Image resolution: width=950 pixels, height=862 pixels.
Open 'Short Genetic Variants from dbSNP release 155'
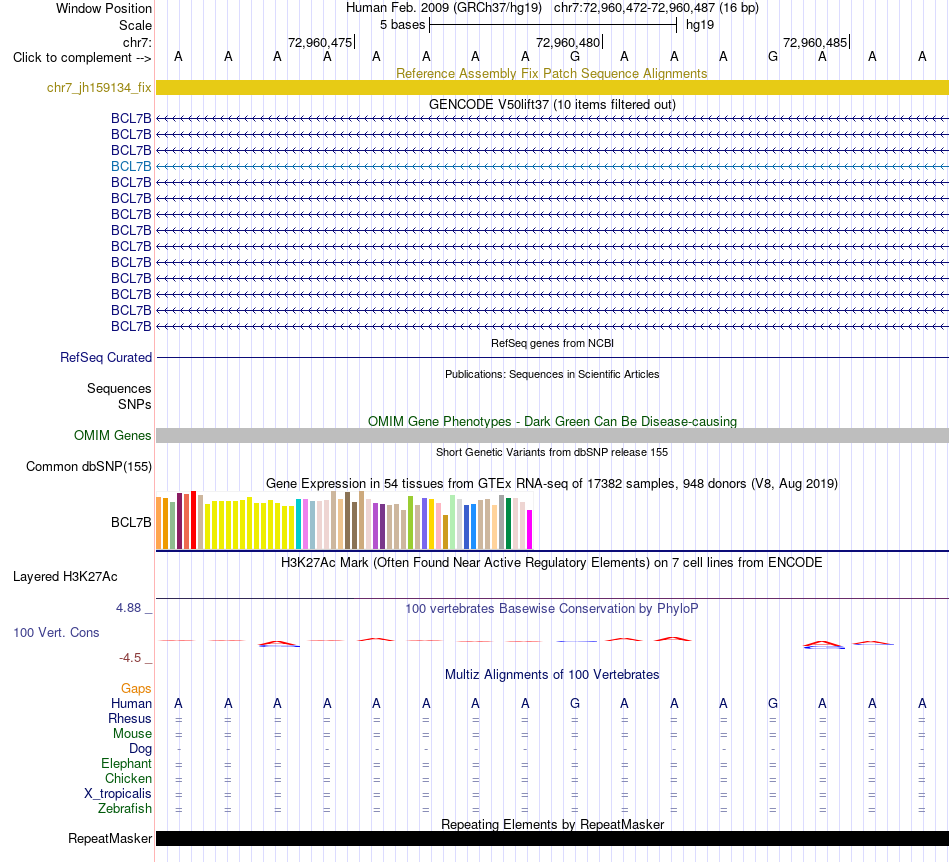tap(552, 452)
